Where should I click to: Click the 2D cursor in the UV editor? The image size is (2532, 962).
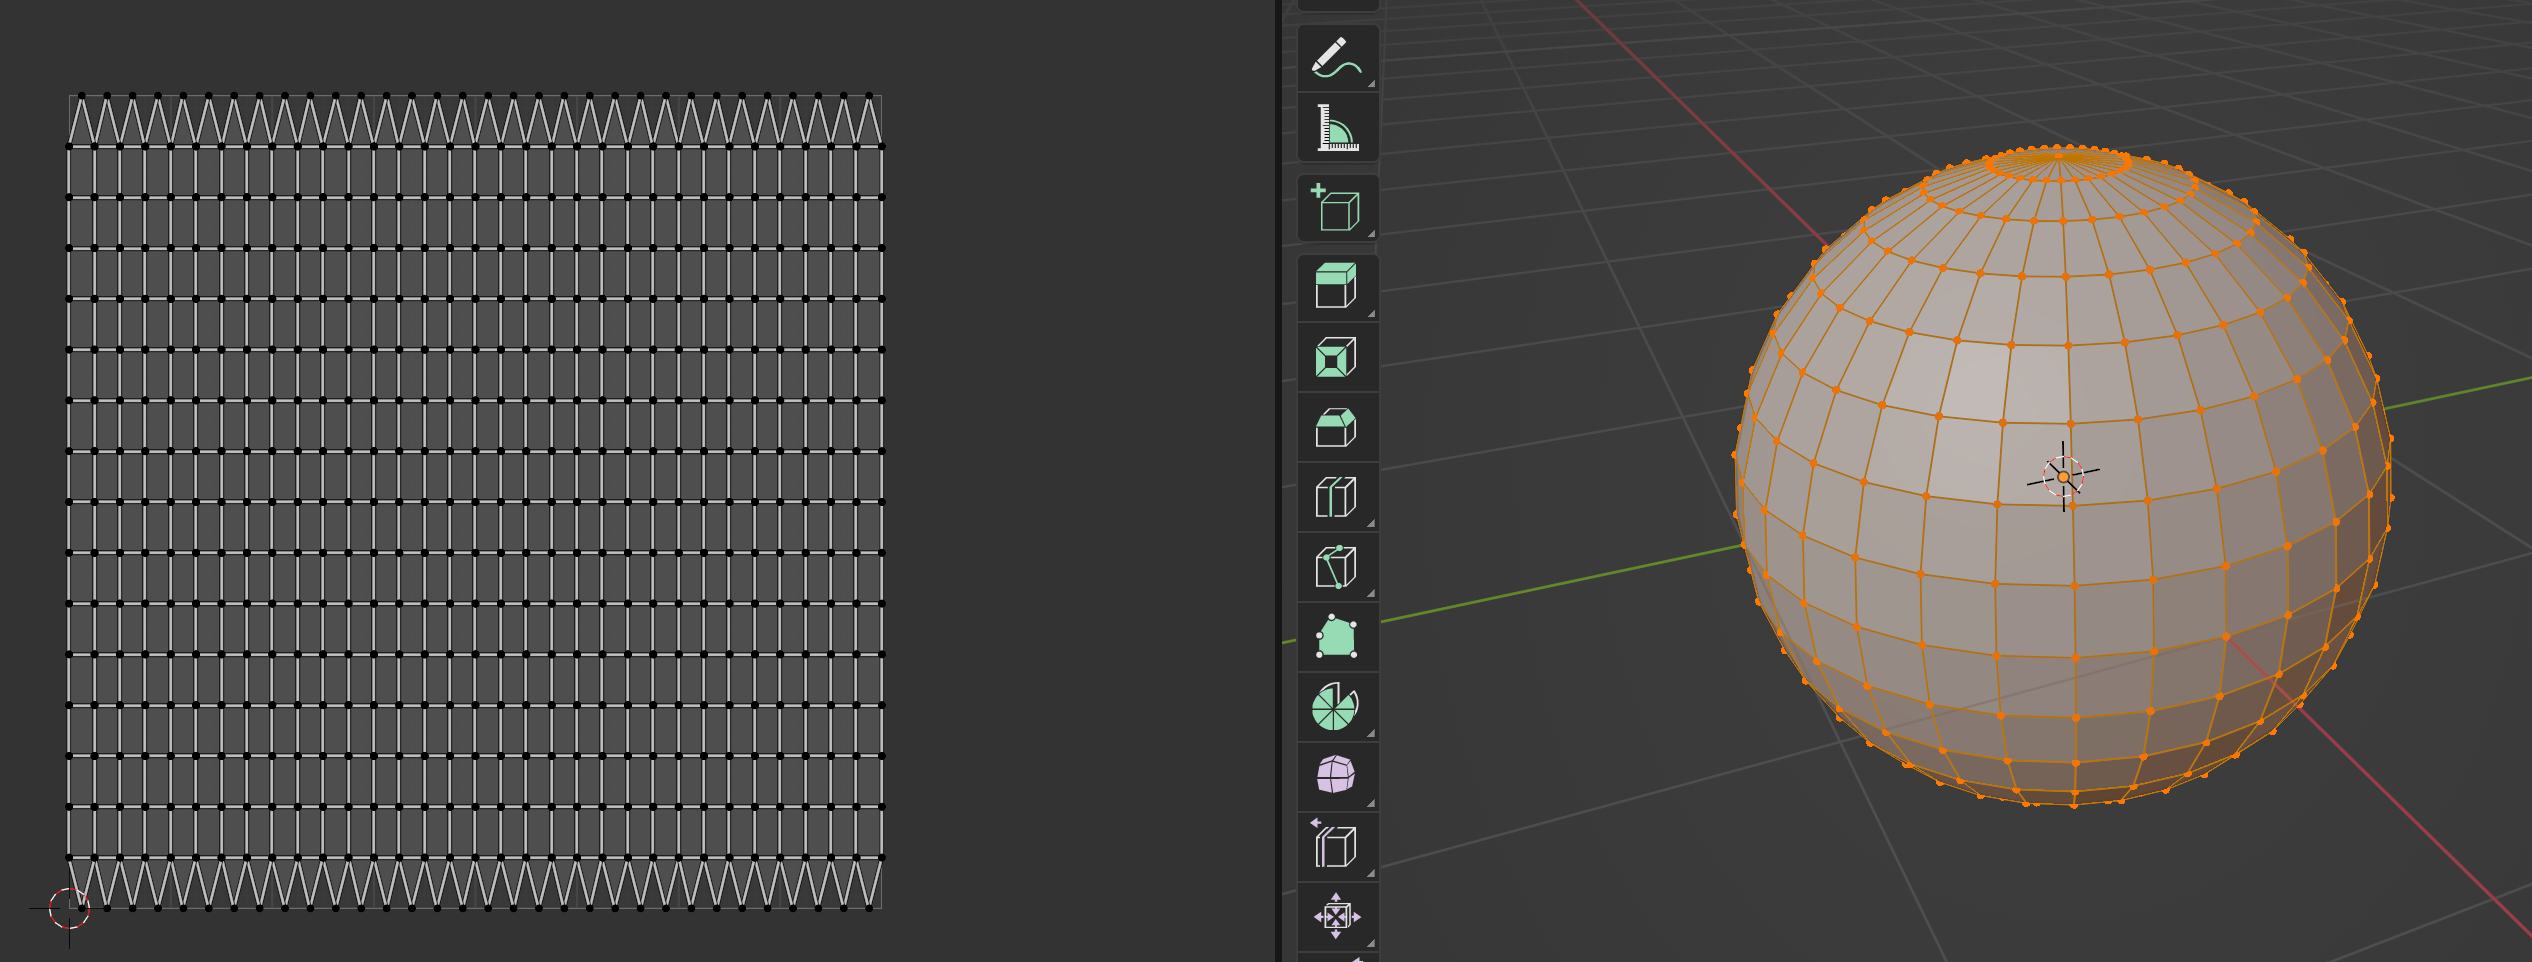click(69, 909)
